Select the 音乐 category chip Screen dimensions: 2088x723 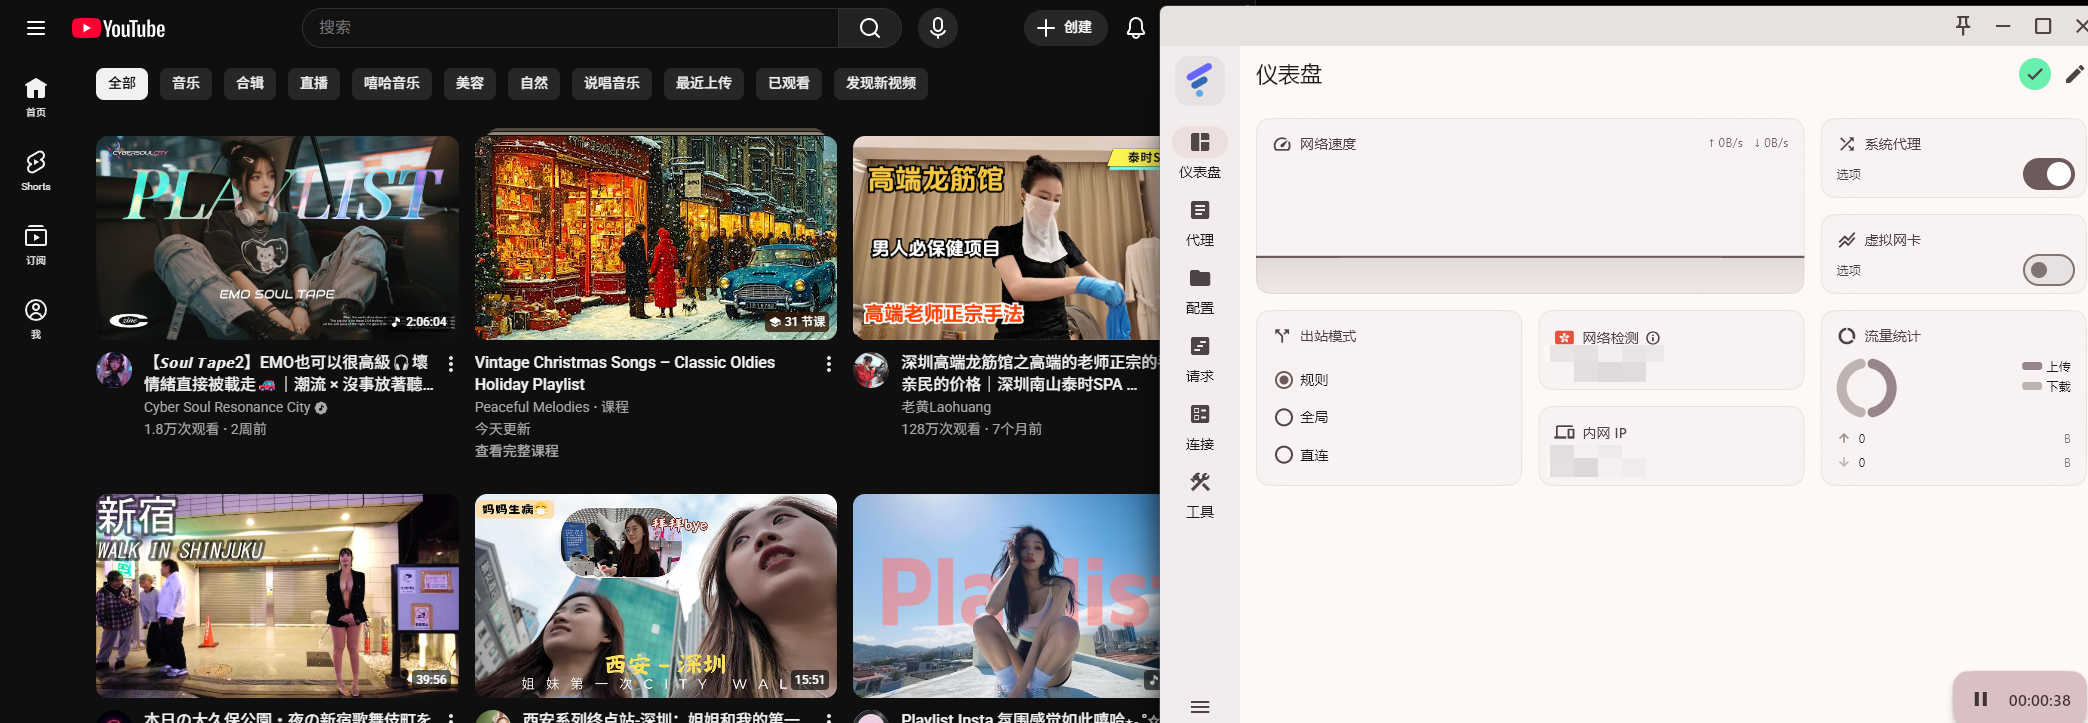coord(186,83)
